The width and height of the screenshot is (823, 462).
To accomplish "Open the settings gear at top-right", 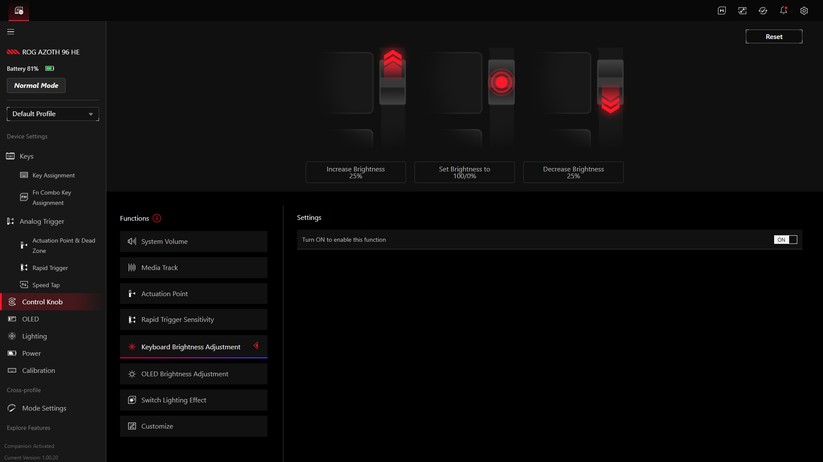I will (x=804, y=10).
